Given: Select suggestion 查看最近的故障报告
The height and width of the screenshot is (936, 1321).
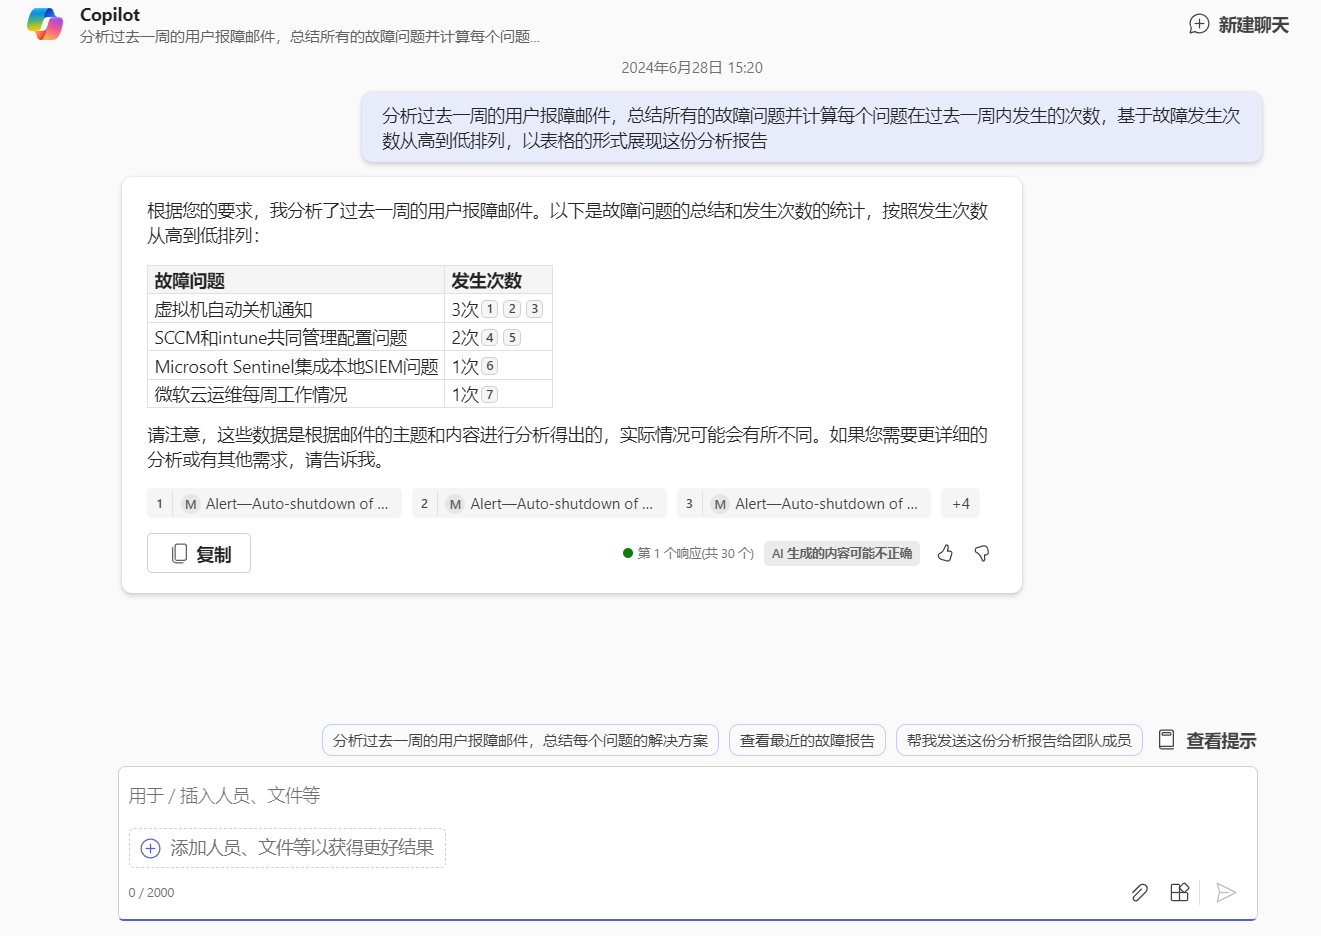Looking at the screenshot, I should 807,740.
